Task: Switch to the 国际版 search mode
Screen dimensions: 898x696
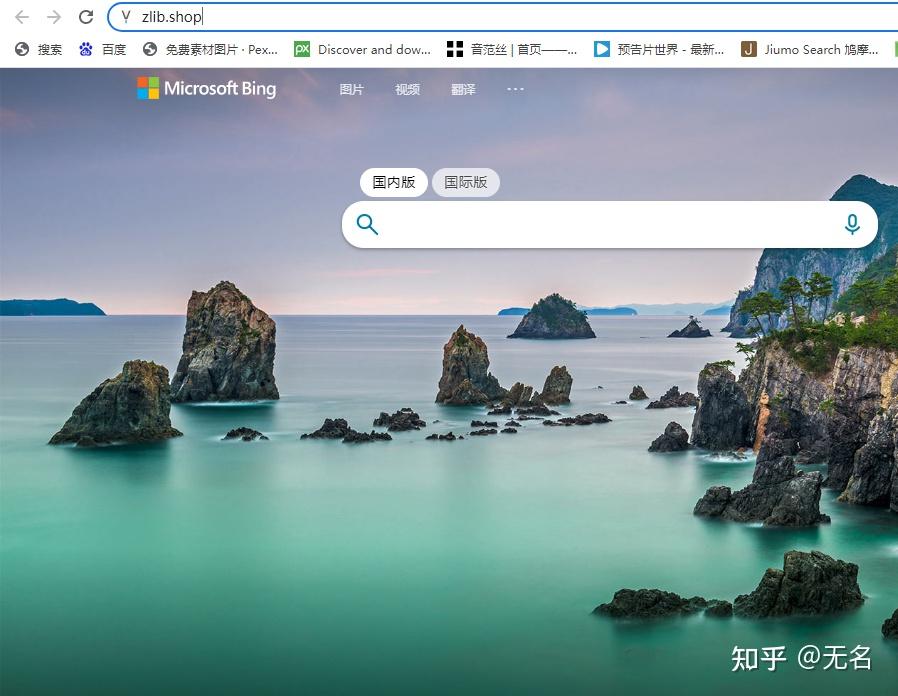Action: [466, 182]
